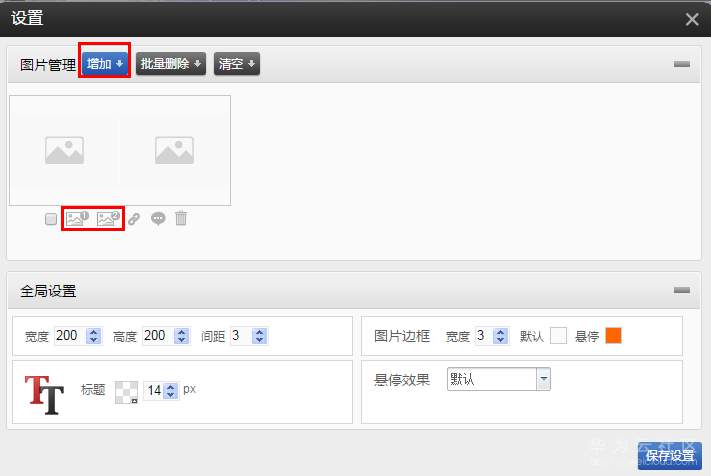The height and width of the screenshot is (476, 711).
Task: Adjust the 图片边框 宽度 stepper
Action: tap(501, 336)
